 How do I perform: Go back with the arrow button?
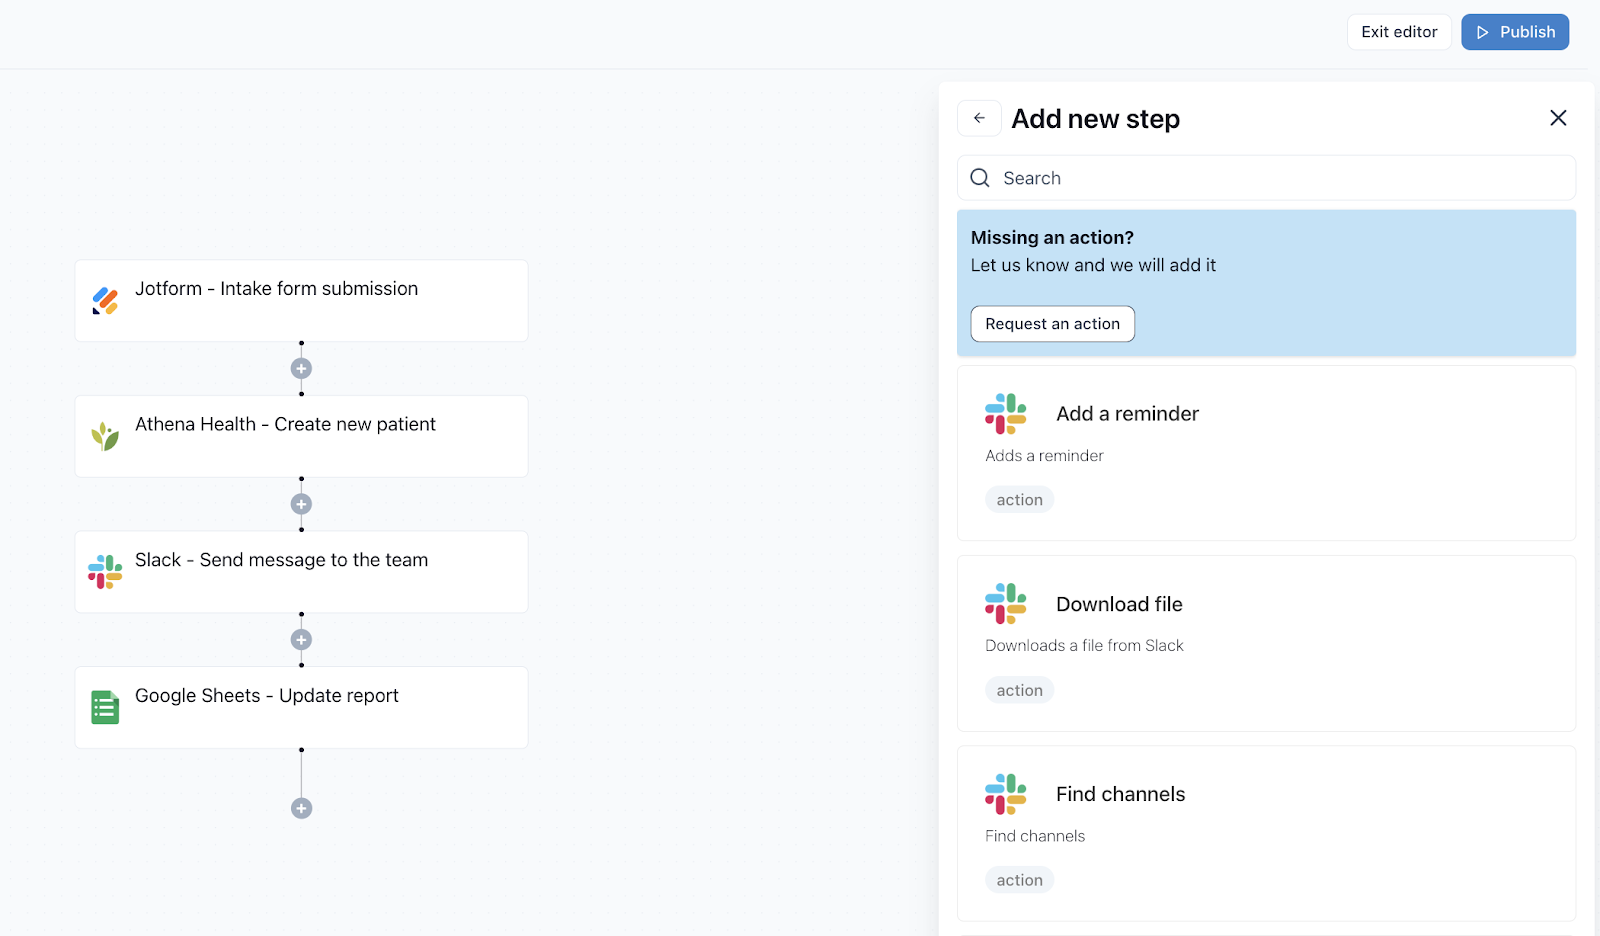(979, 118)
